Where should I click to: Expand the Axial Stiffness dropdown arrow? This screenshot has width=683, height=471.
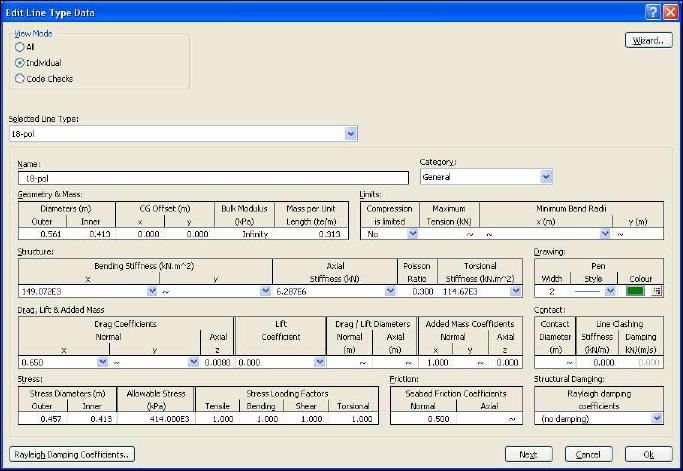pyautogui.click(x=390, y=291)
